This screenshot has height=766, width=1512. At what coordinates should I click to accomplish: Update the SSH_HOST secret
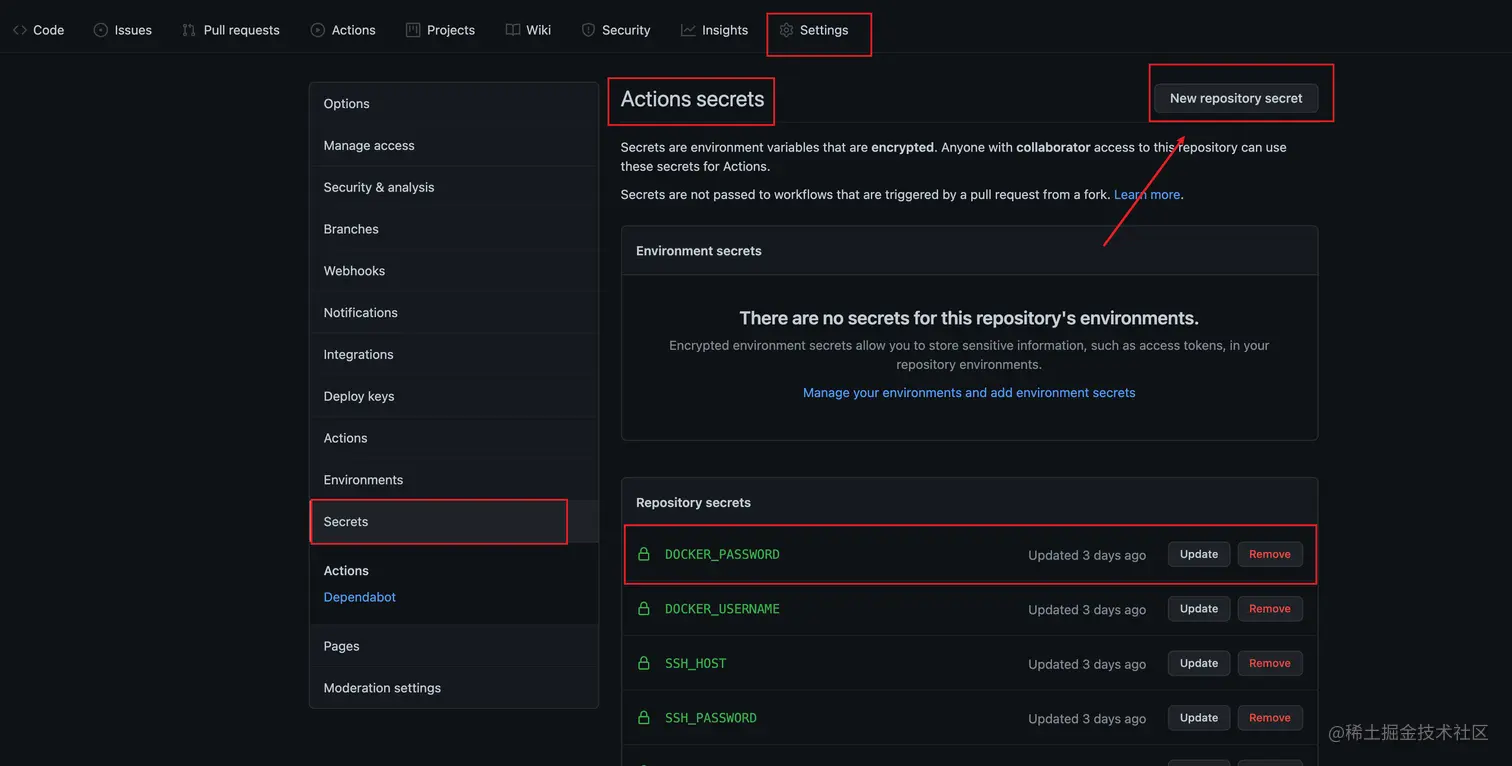pos(1199,663)
